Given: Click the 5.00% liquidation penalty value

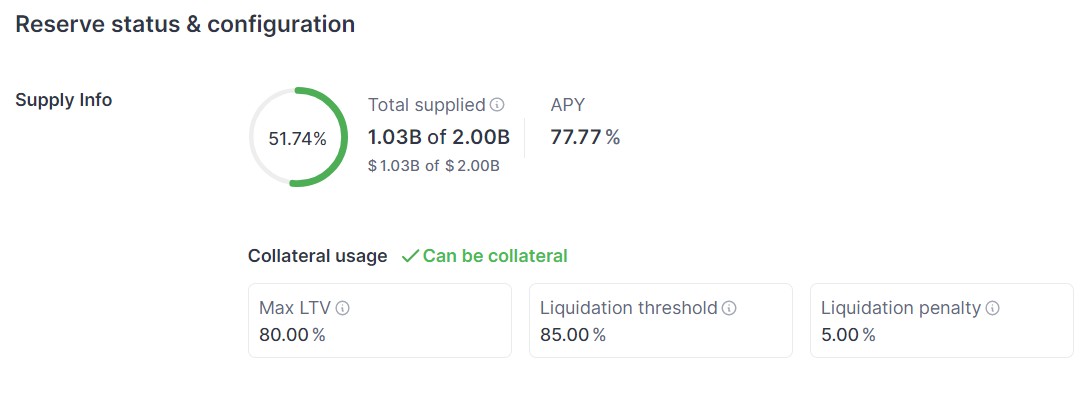Looking at the screenshot, I should point(848,335).
